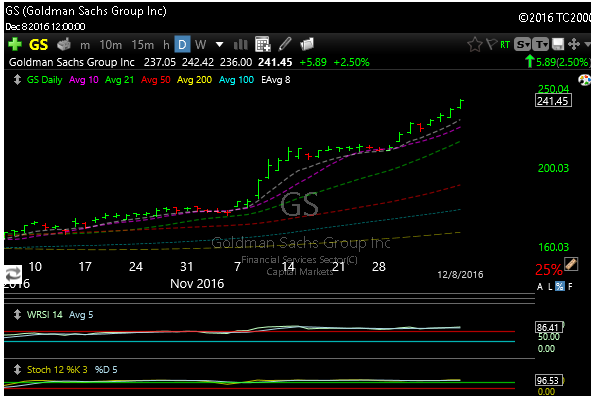Click the WRSI 14 indicator label
Screen dimensions: 591x396
44,315
